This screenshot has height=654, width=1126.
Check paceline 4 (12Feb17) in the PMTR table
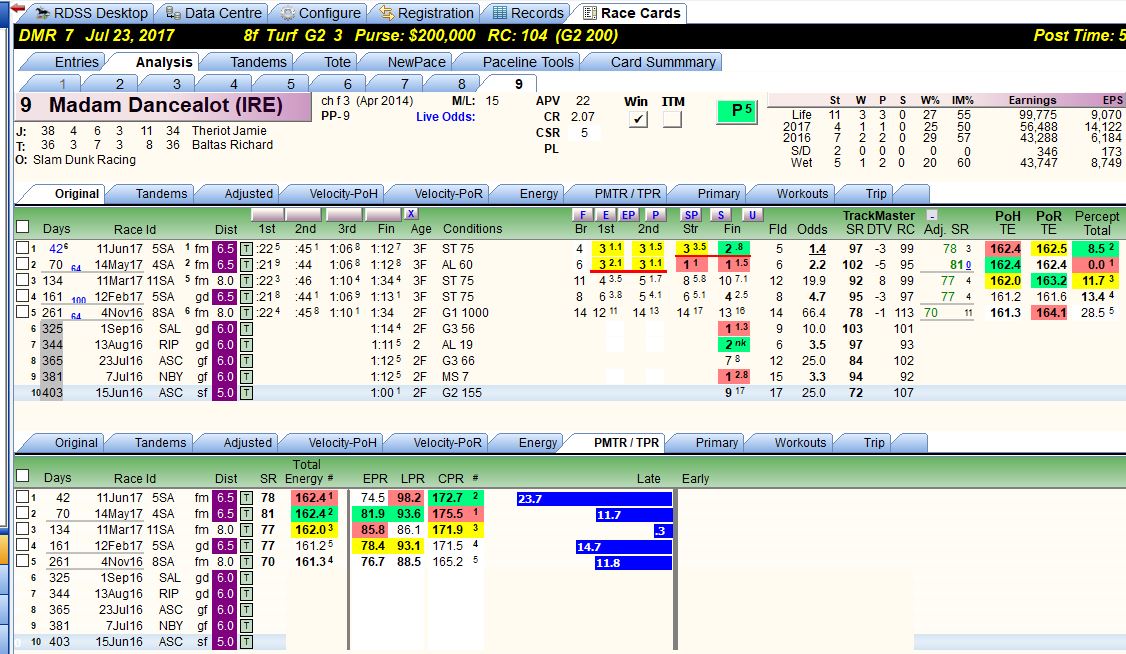pyautogui.click(x=22, y=545)
